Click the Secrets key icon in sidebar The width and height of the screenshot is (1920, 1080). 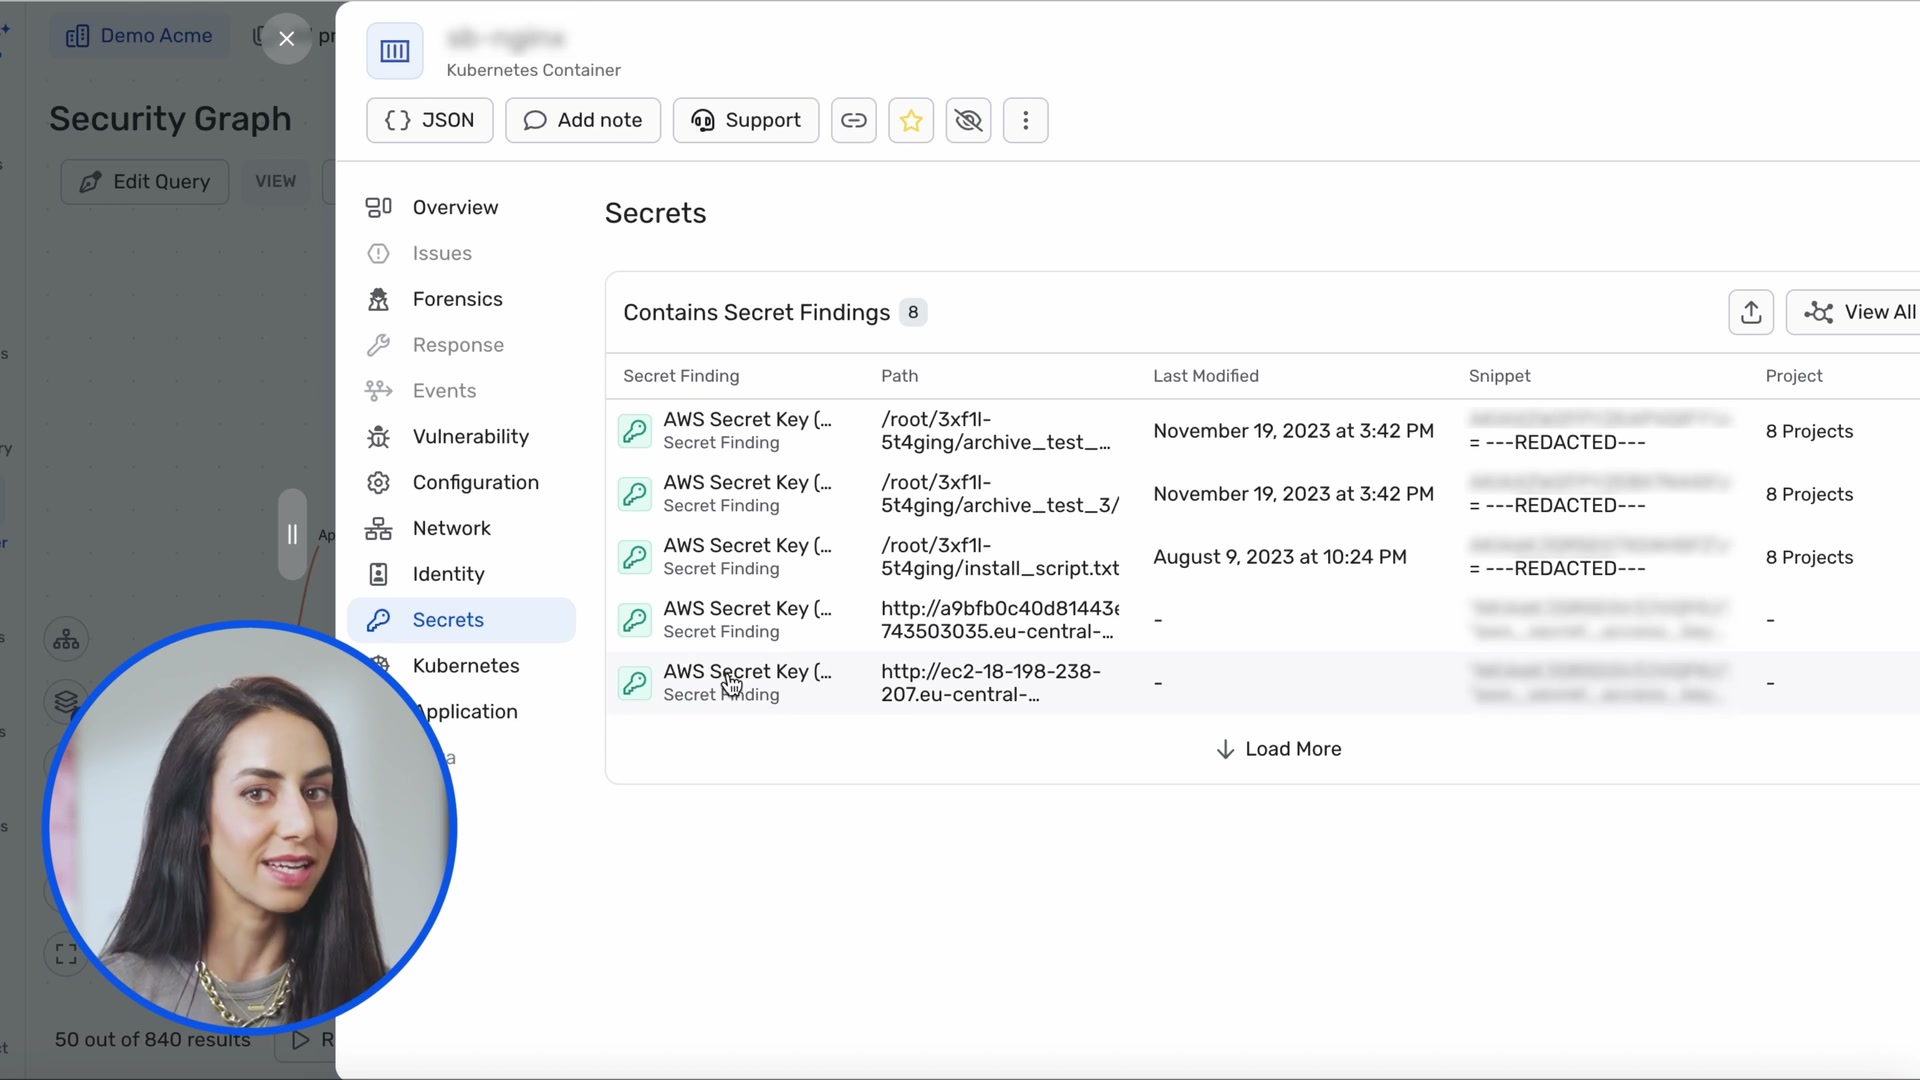tap(378, 620)
